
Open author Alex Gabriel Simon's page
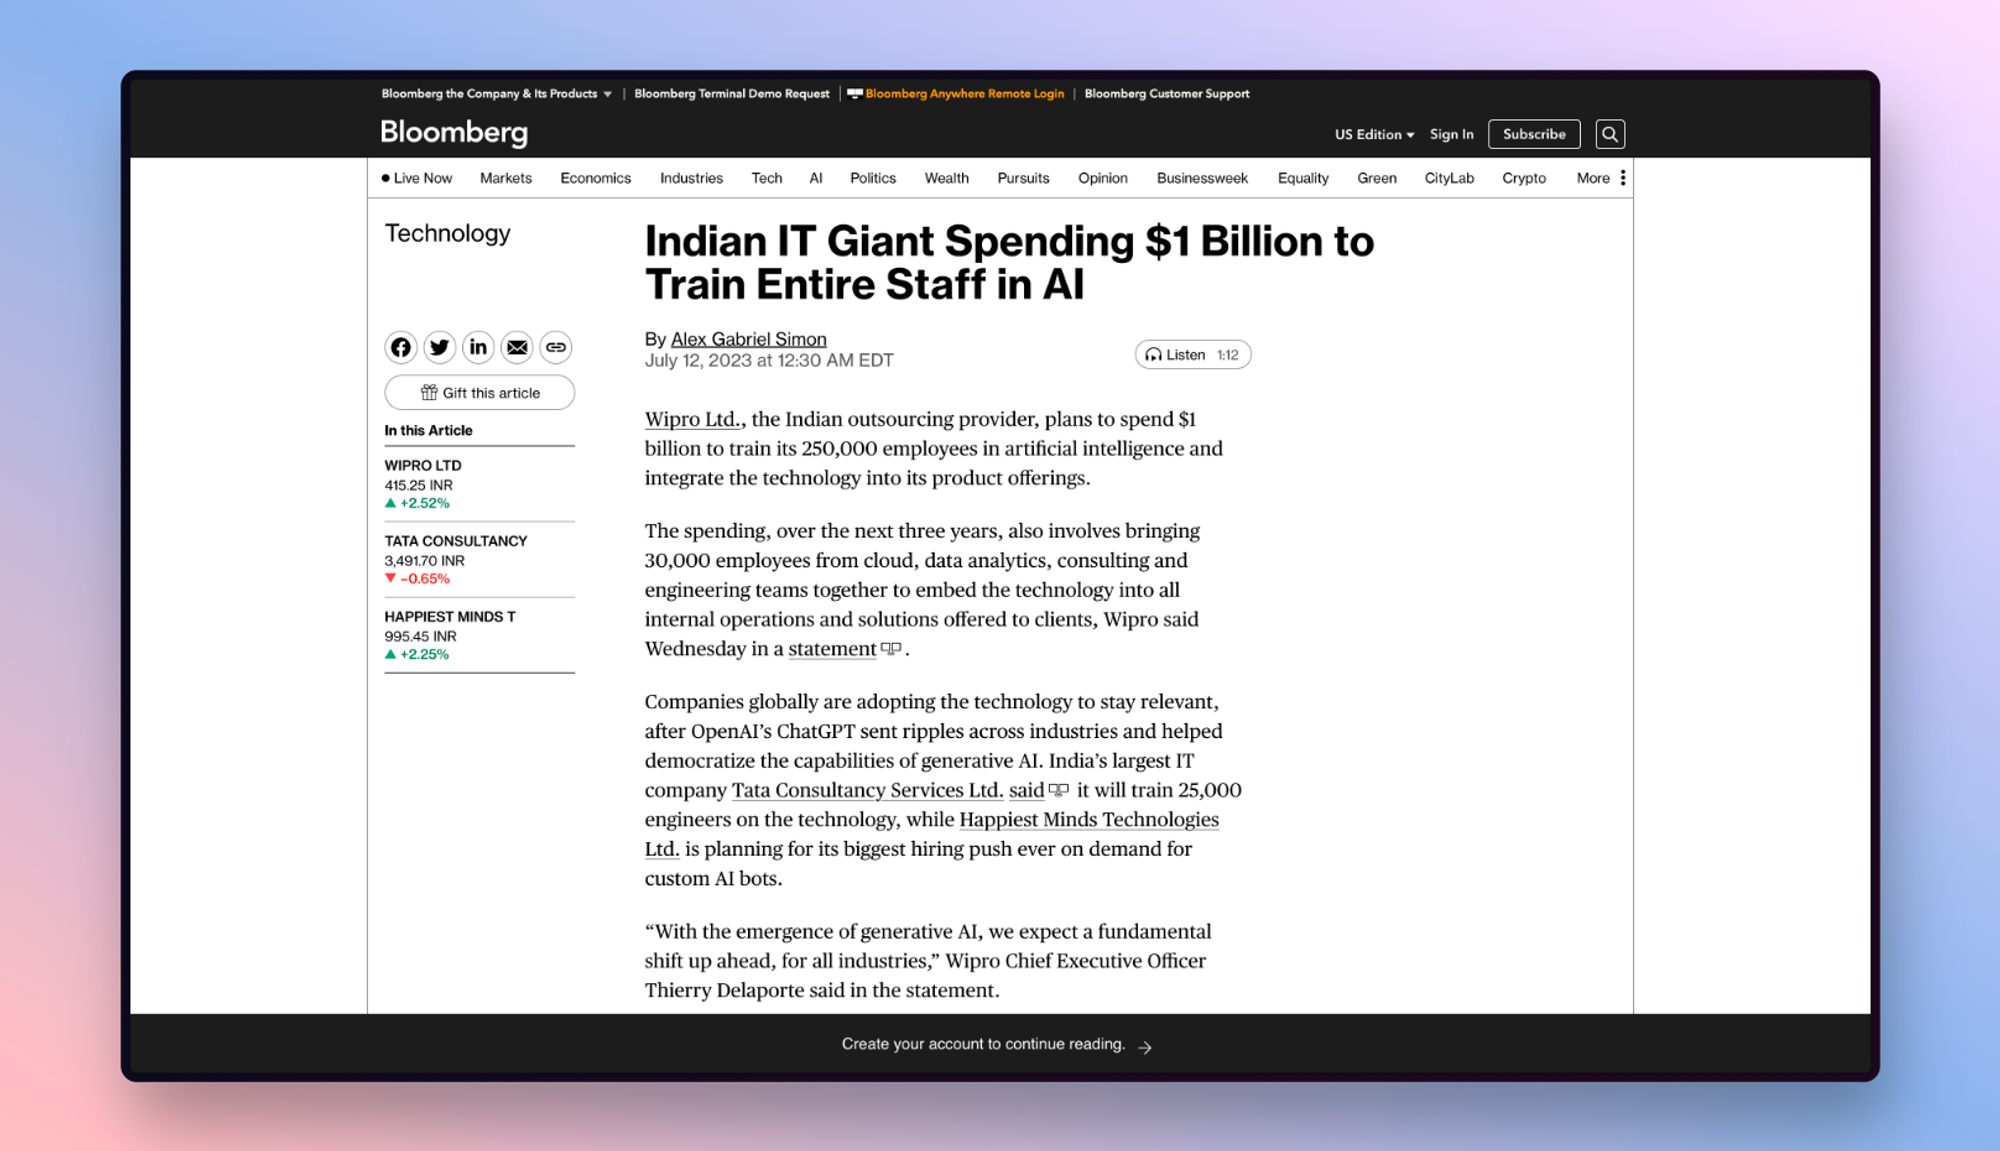click(x=748, y=339)
